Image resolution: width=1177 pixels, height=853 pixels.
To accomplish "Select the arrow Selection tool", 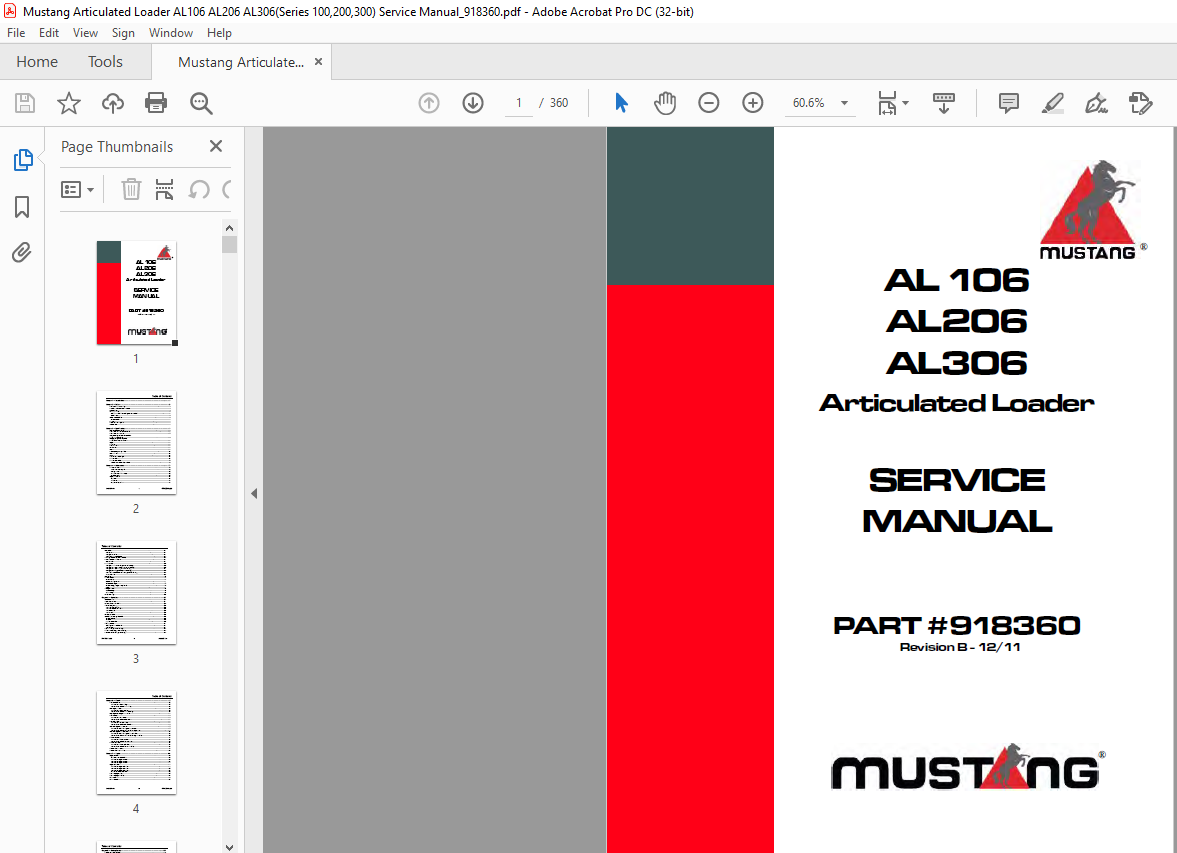I will [x=621, y=103].
